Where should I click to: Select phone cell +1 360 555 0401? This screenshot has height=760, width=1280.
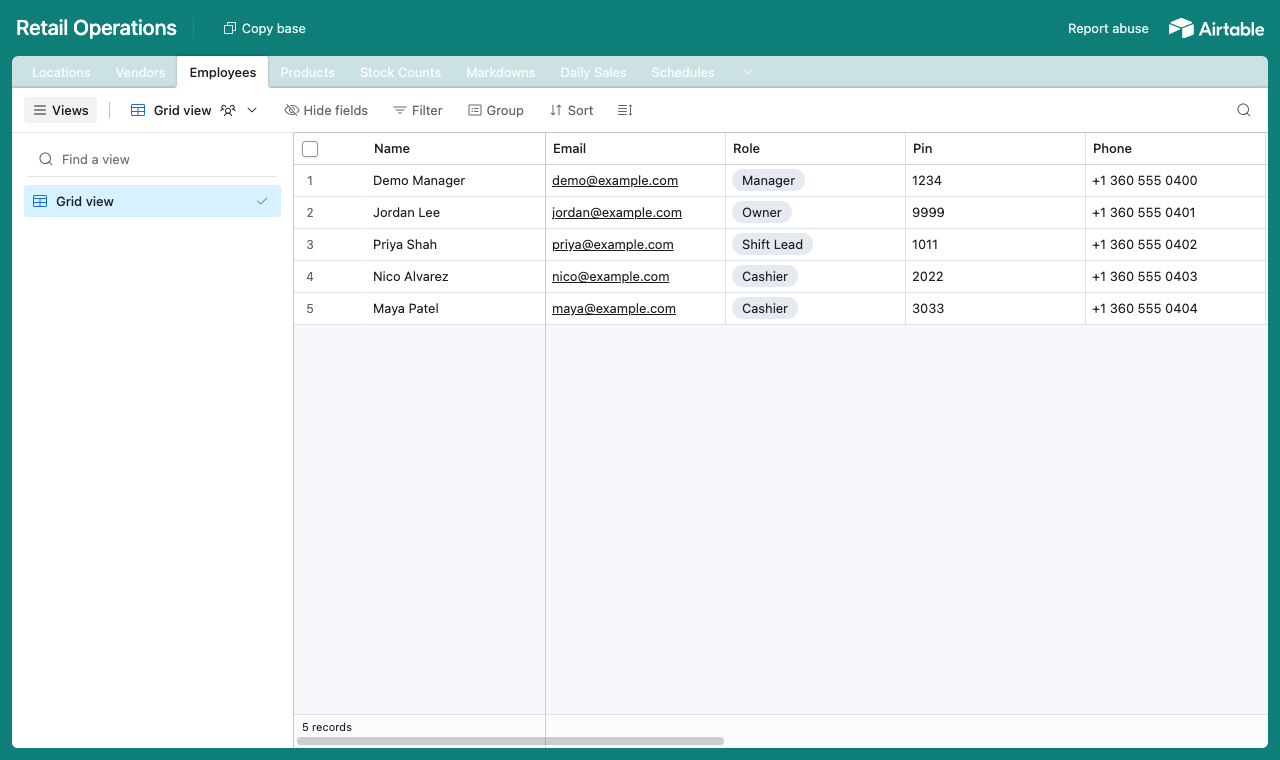click(x=1176, y=213)
